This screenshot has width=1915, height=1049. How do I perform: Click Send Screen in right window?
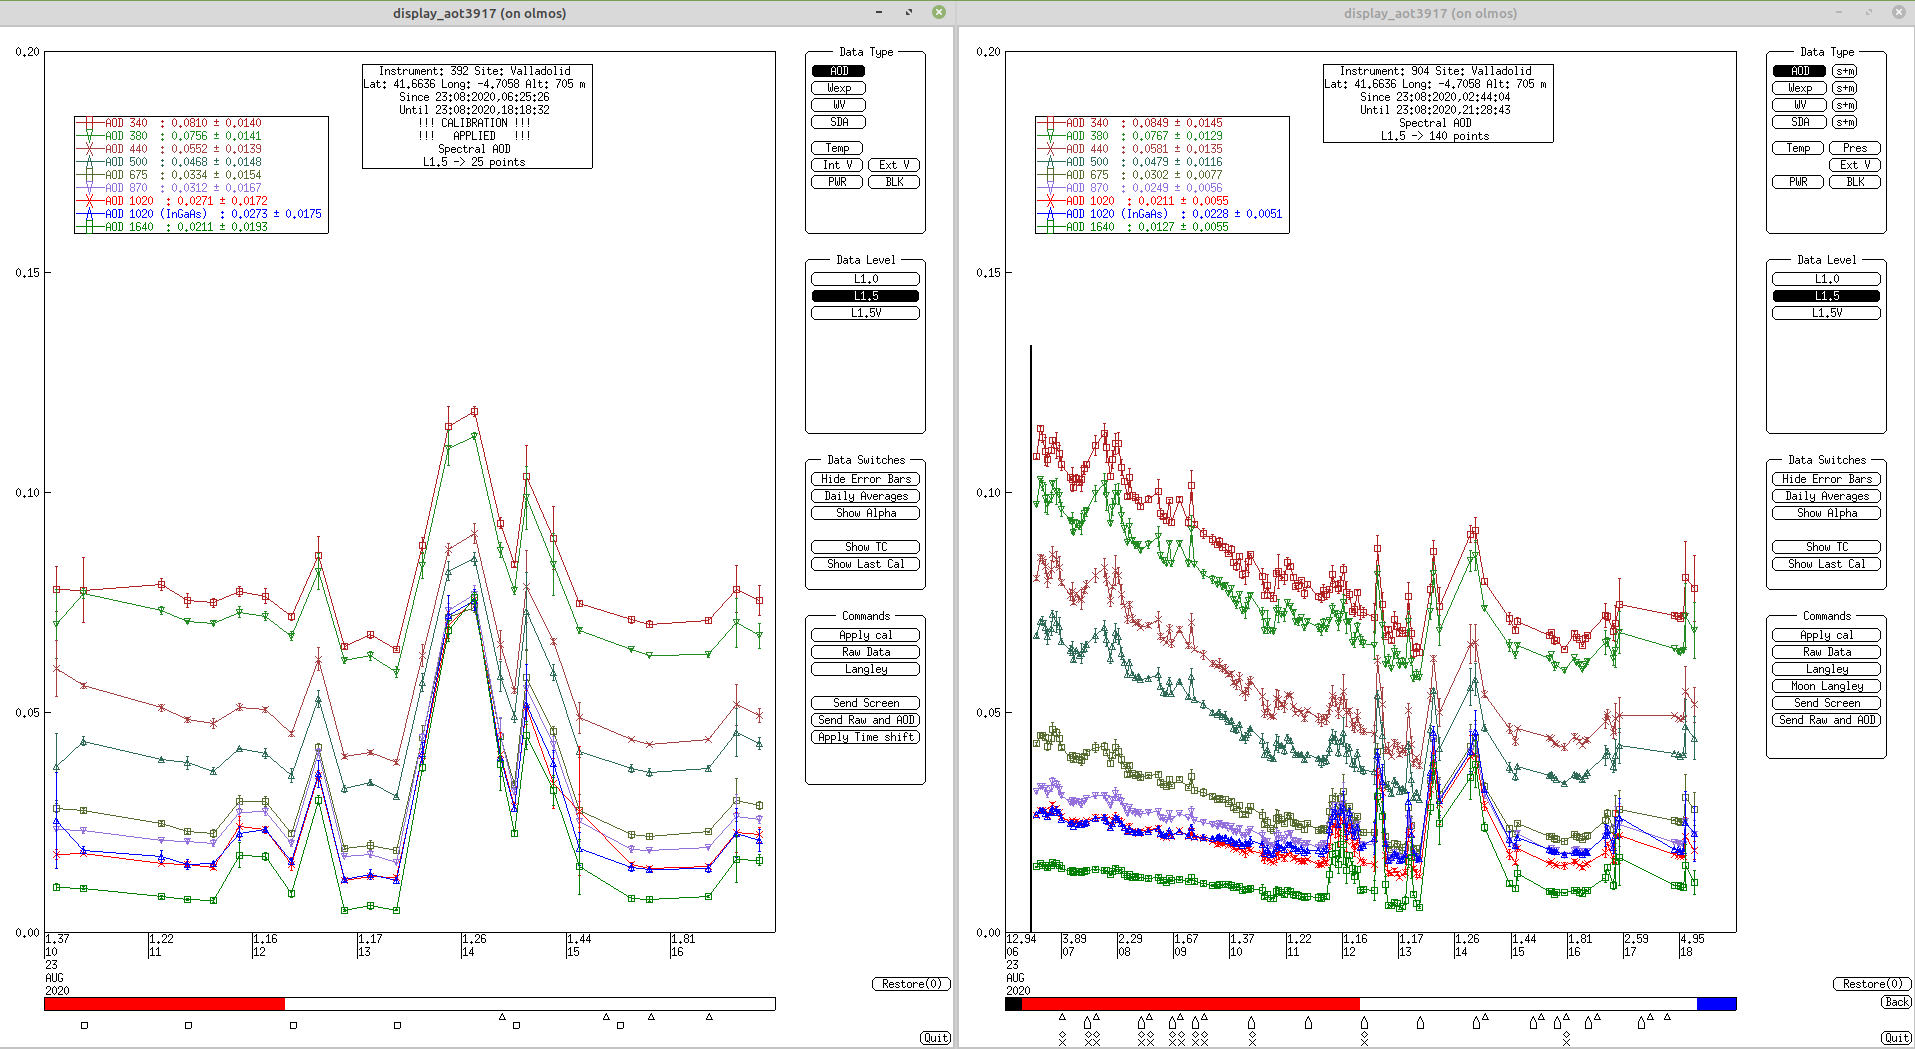tap(1826, 703)
